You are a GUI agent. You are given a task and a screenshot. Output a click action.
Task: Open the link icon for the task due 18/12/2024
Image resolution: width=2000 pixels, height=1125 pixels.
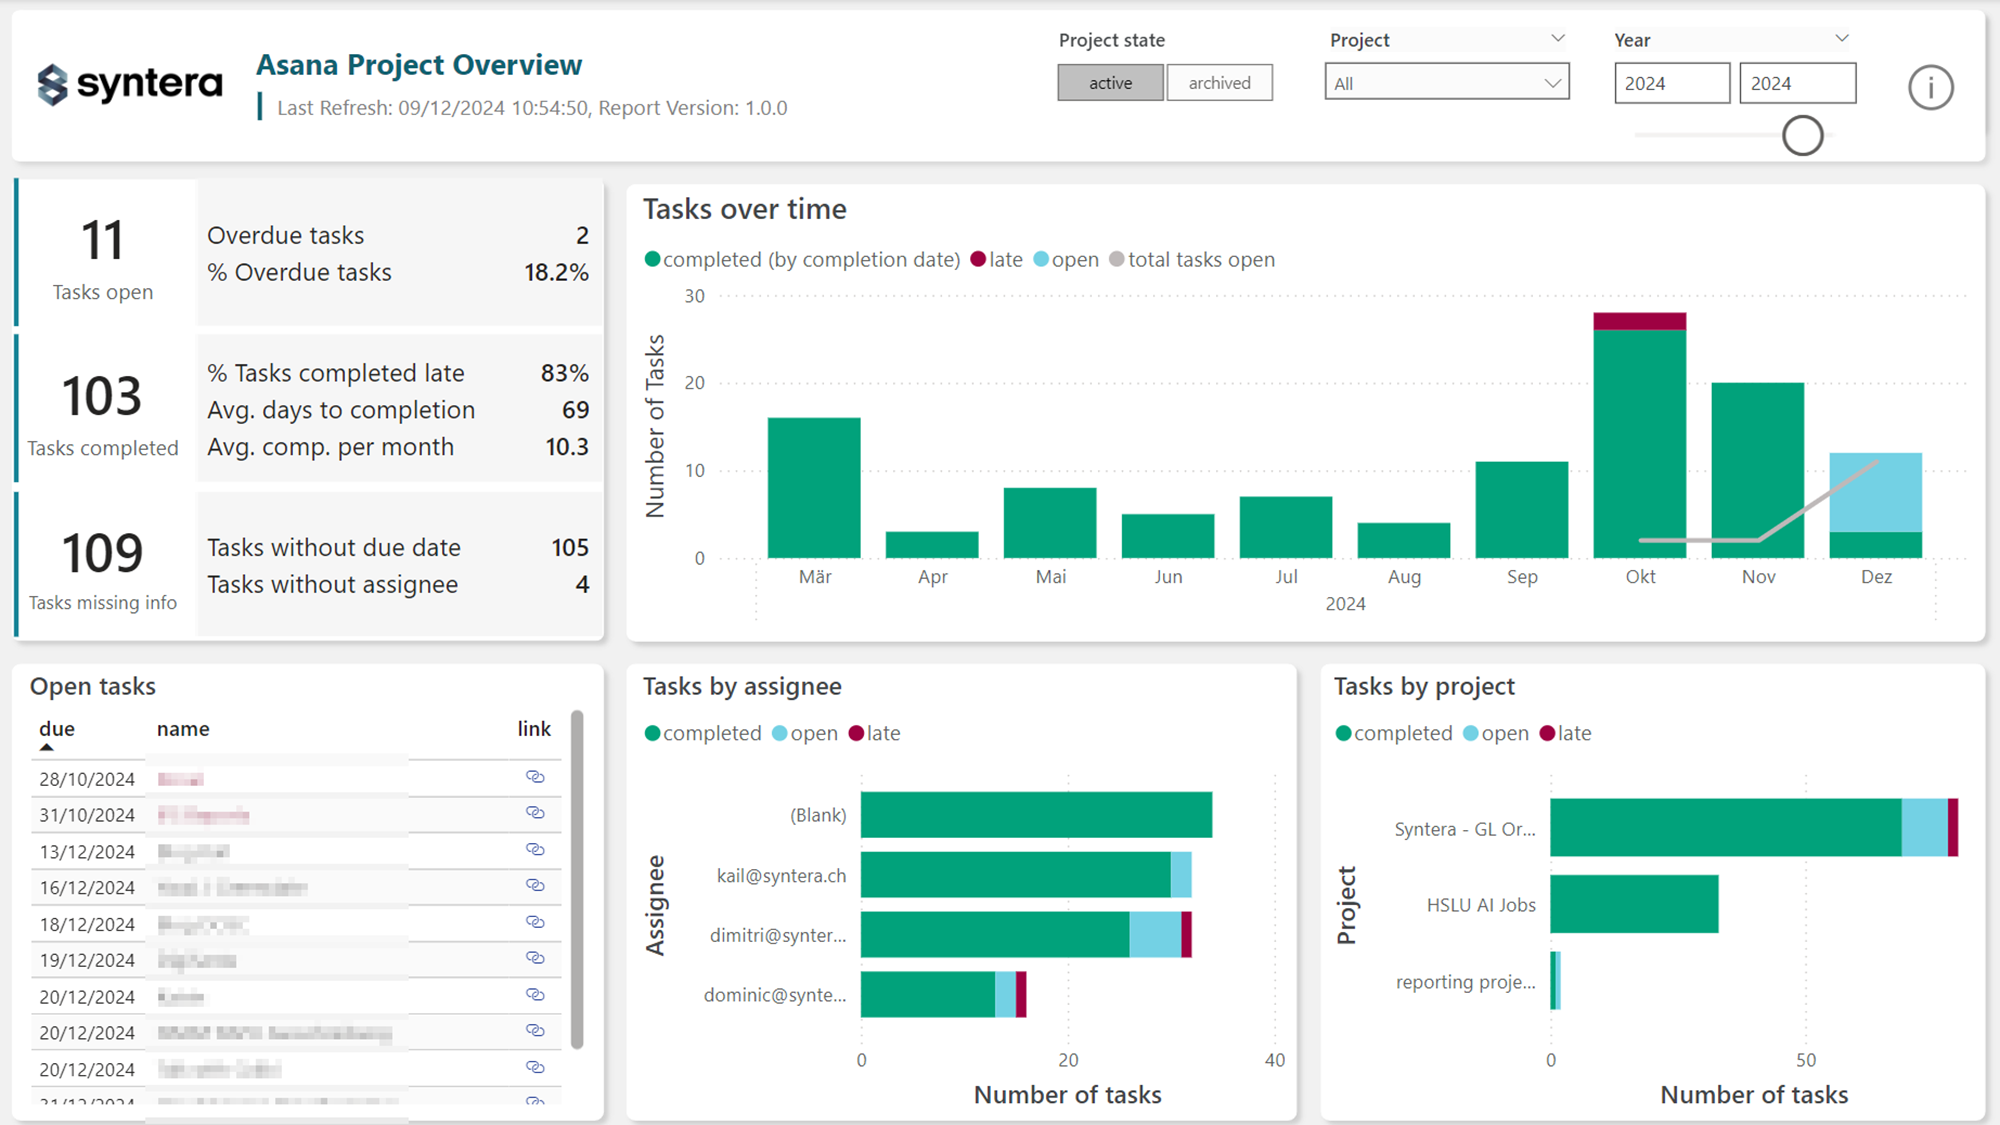pos(536,922)
